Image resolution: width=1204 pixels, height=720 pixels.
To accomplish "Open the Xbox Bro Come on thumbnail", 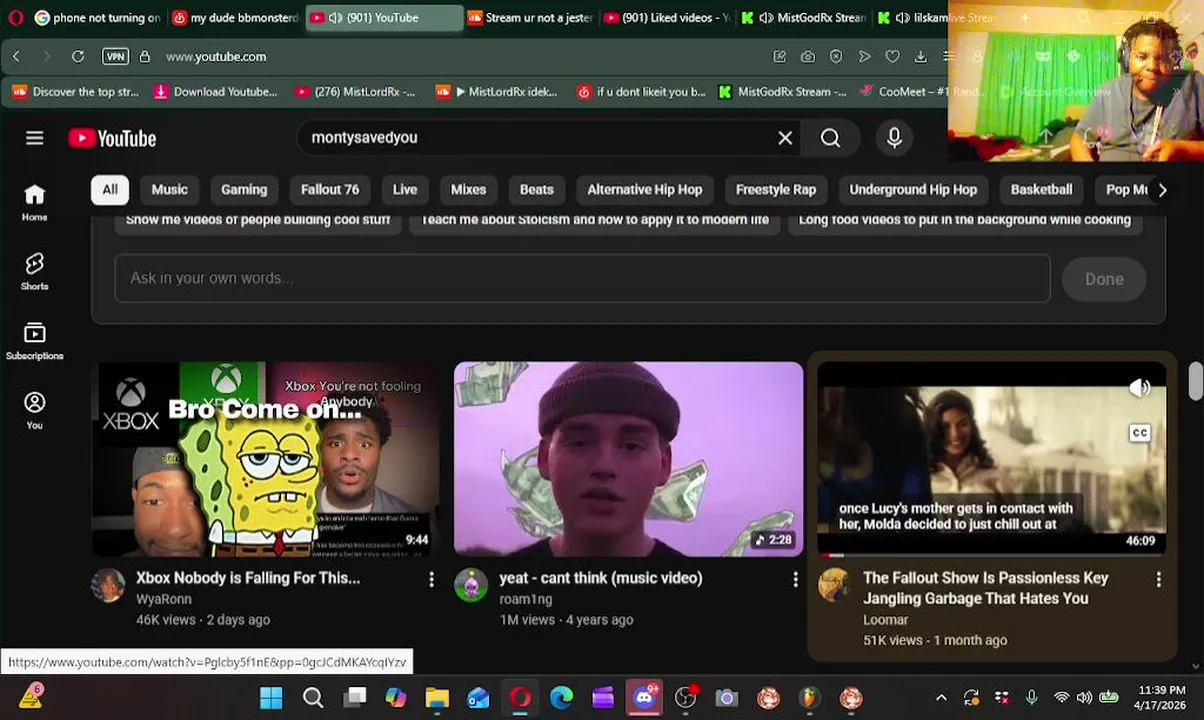I will coord(265,459).
